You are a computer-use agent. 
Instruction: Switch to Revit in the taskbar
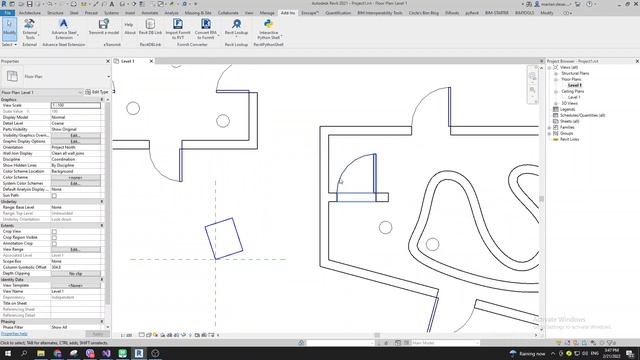tap(139, 353)
